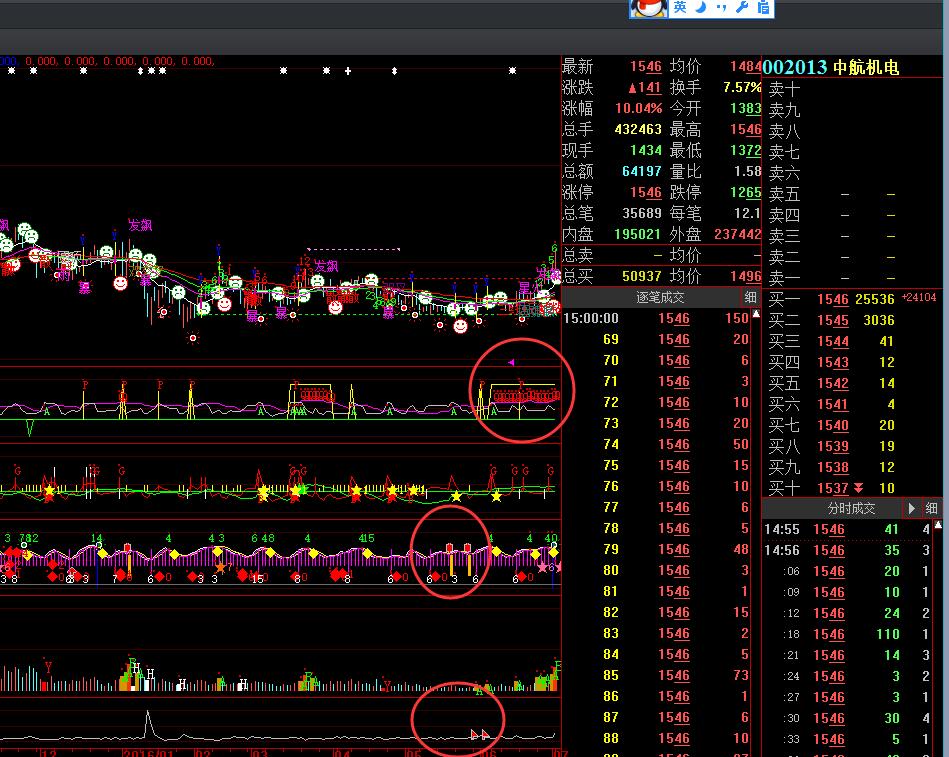
Task: Click the 买九 price 1538
Action: [x=833, y=467]
